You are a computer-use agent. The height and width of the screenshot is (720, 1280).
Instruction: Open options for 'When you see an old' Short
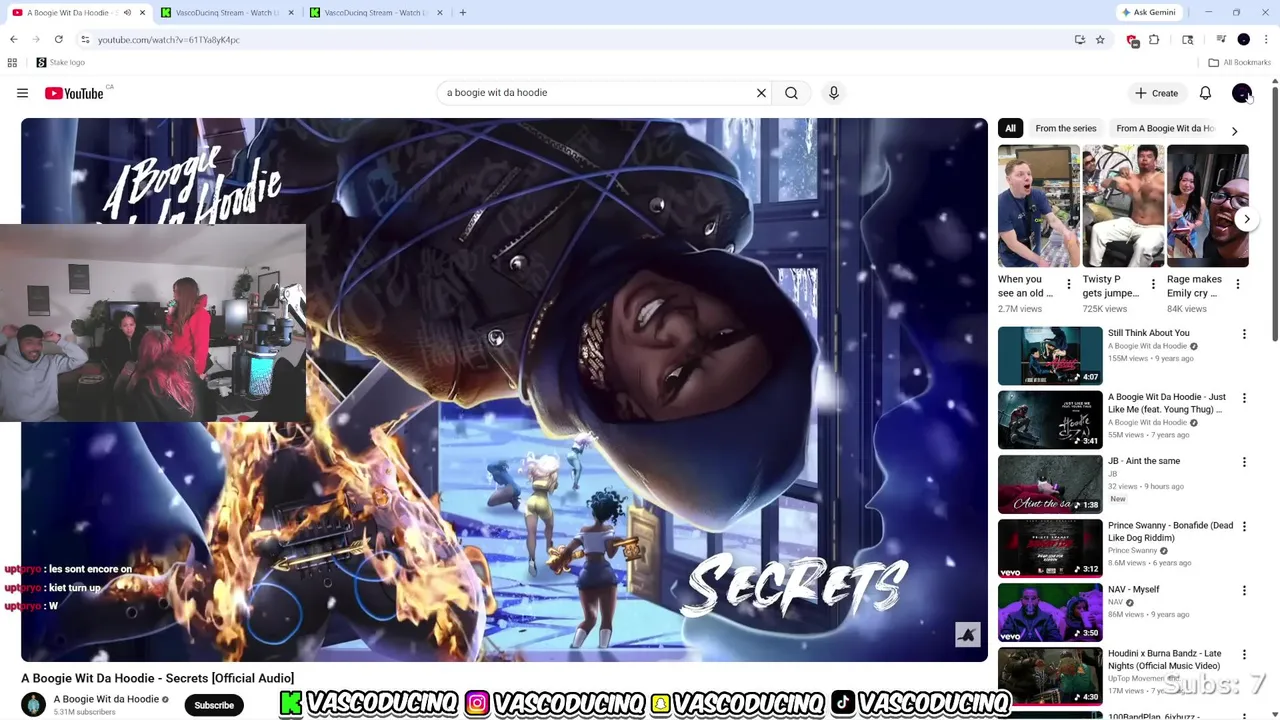point(1069,285)
